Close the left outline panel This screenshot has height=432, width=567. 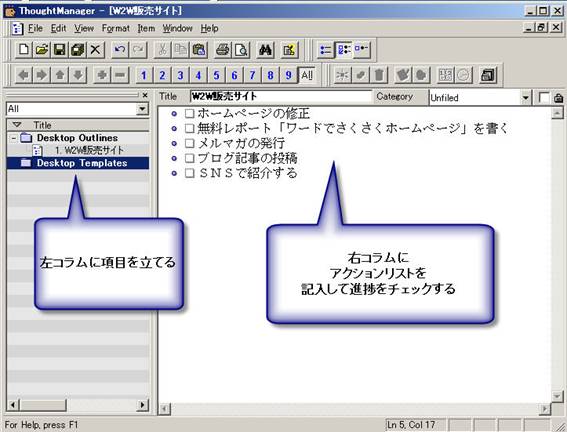(x=145, y=95)
